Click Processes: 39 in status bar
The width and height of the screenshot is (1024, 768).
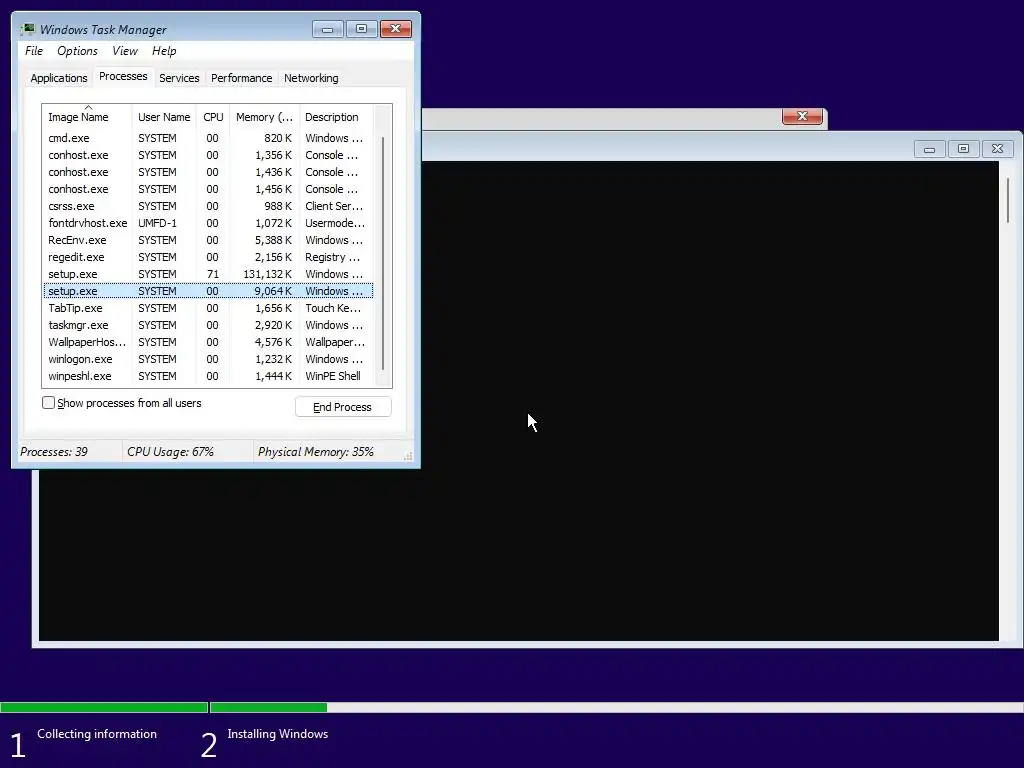coord(54,451)
